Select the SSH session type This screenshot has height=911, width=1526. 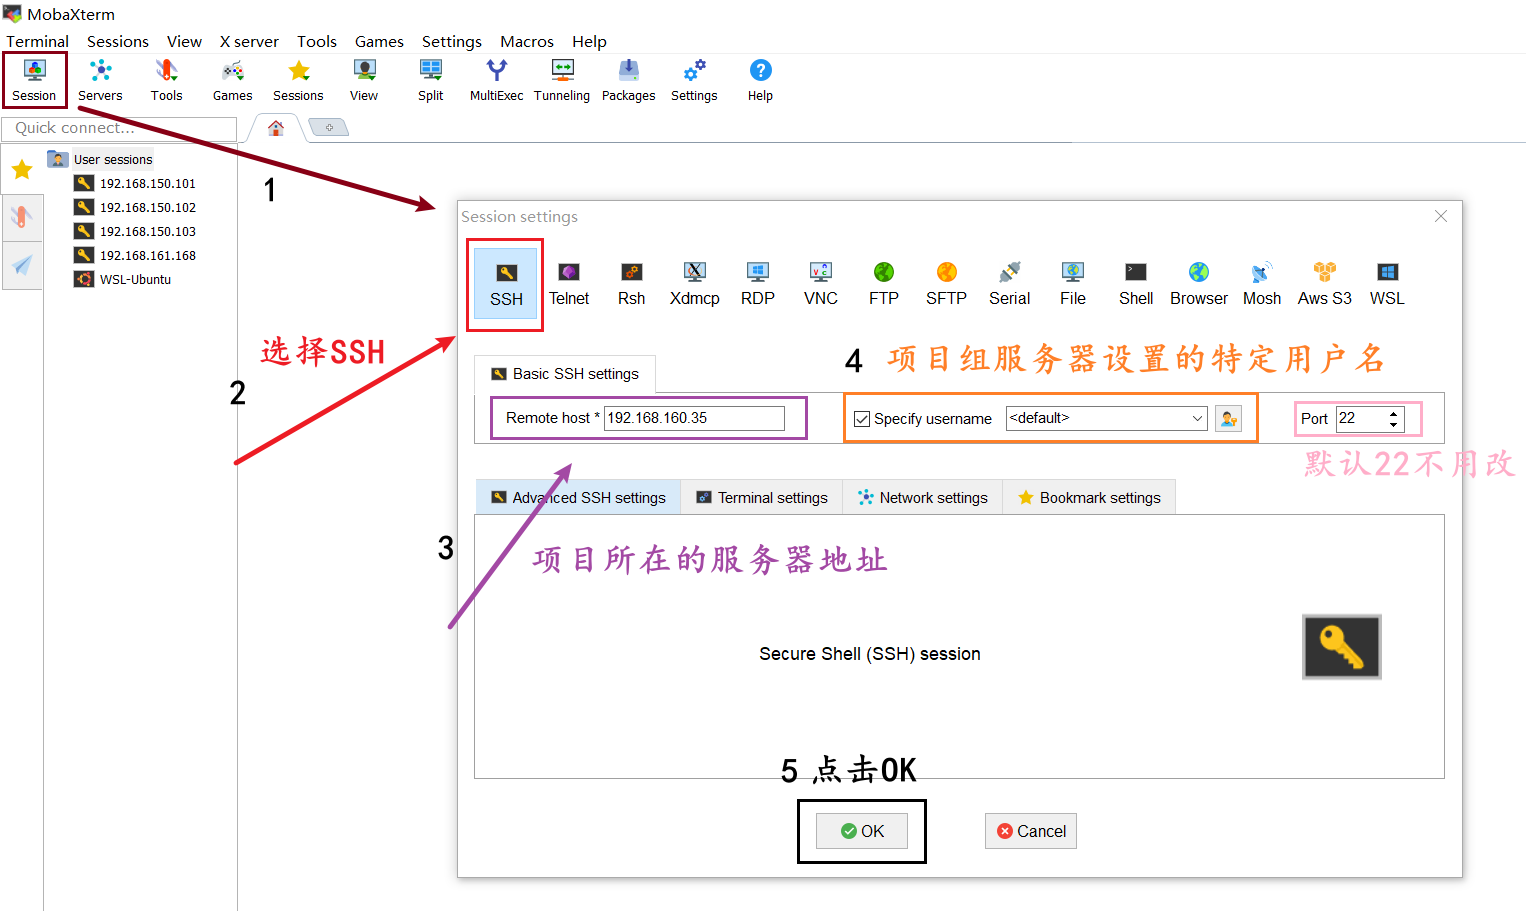[x=506, y=284]
